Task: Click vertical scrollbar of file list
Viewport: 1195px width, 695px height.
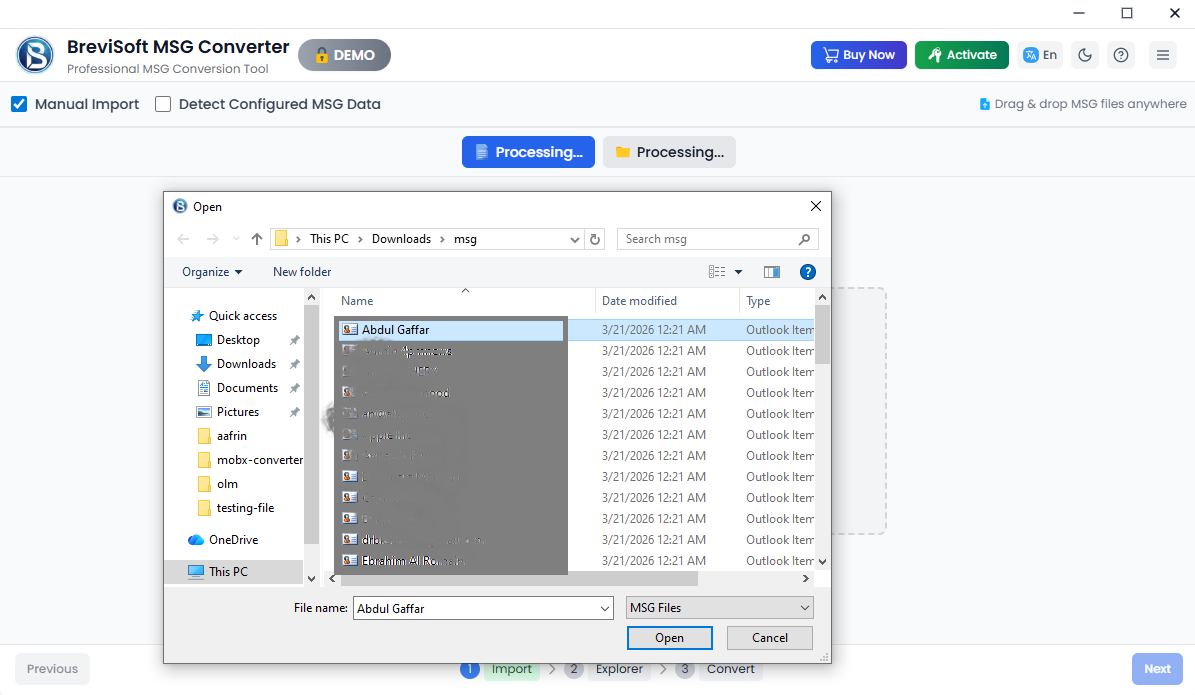Action: tap(822, 335)
